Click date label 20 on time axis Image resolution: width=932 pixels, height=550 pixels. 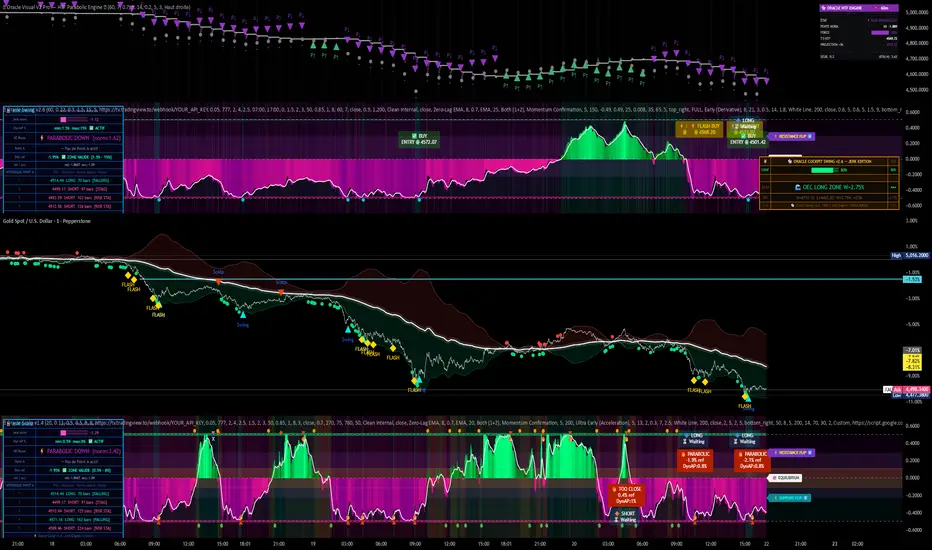coord(574,543)
